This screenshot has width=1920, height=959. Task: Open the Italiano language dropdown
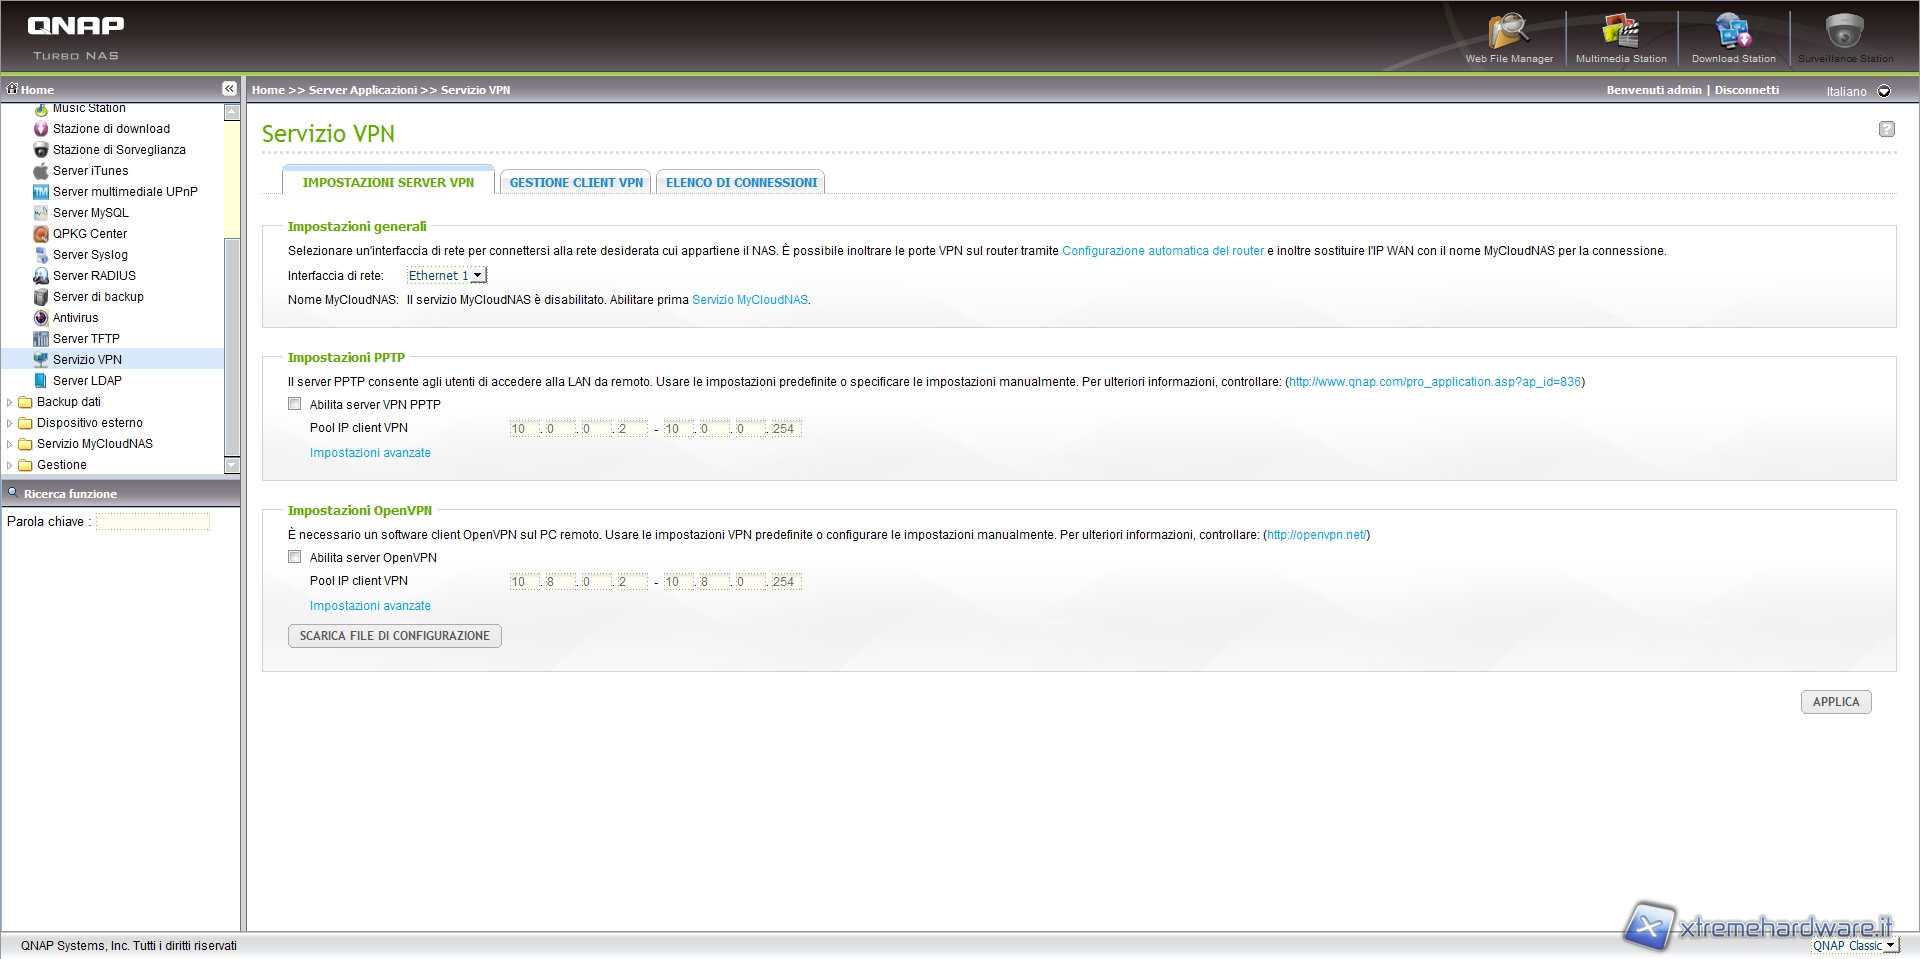tap(1884, 91)
